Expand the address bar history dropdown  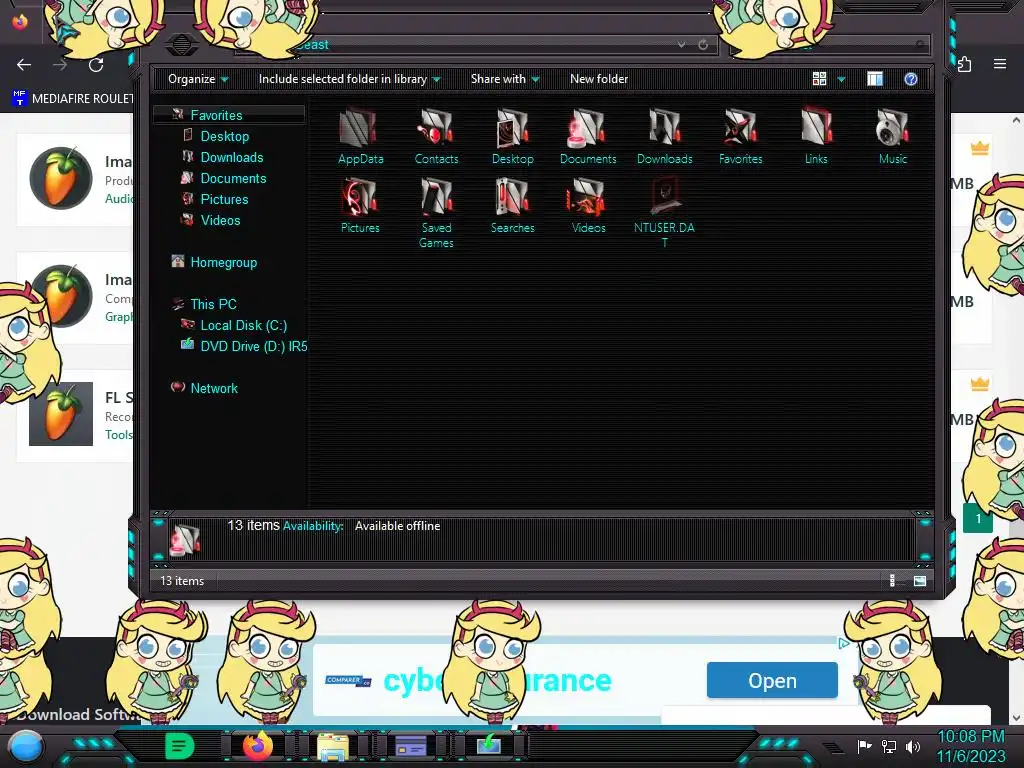coord(681,44)
